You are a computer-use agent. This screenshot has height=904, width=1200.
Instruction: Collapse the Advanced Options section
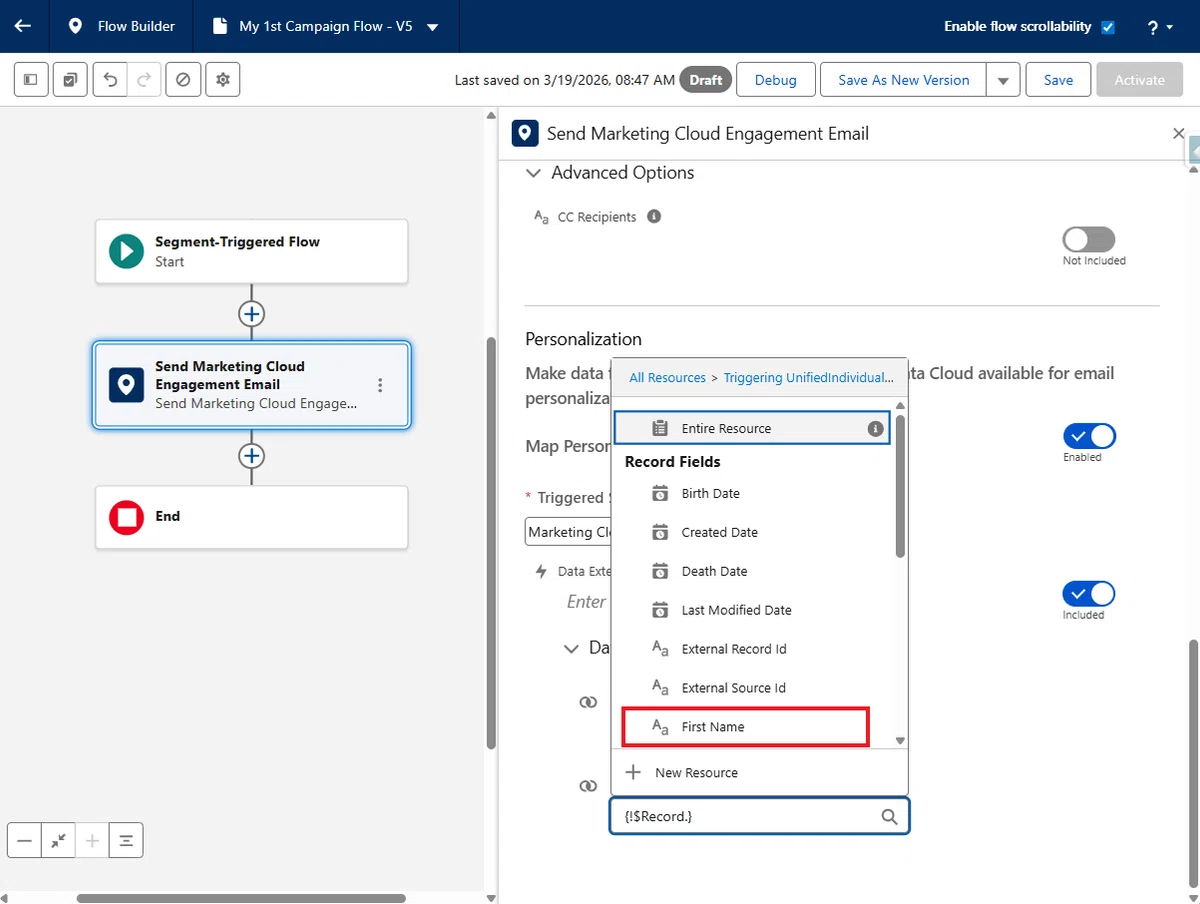point(533,173)
